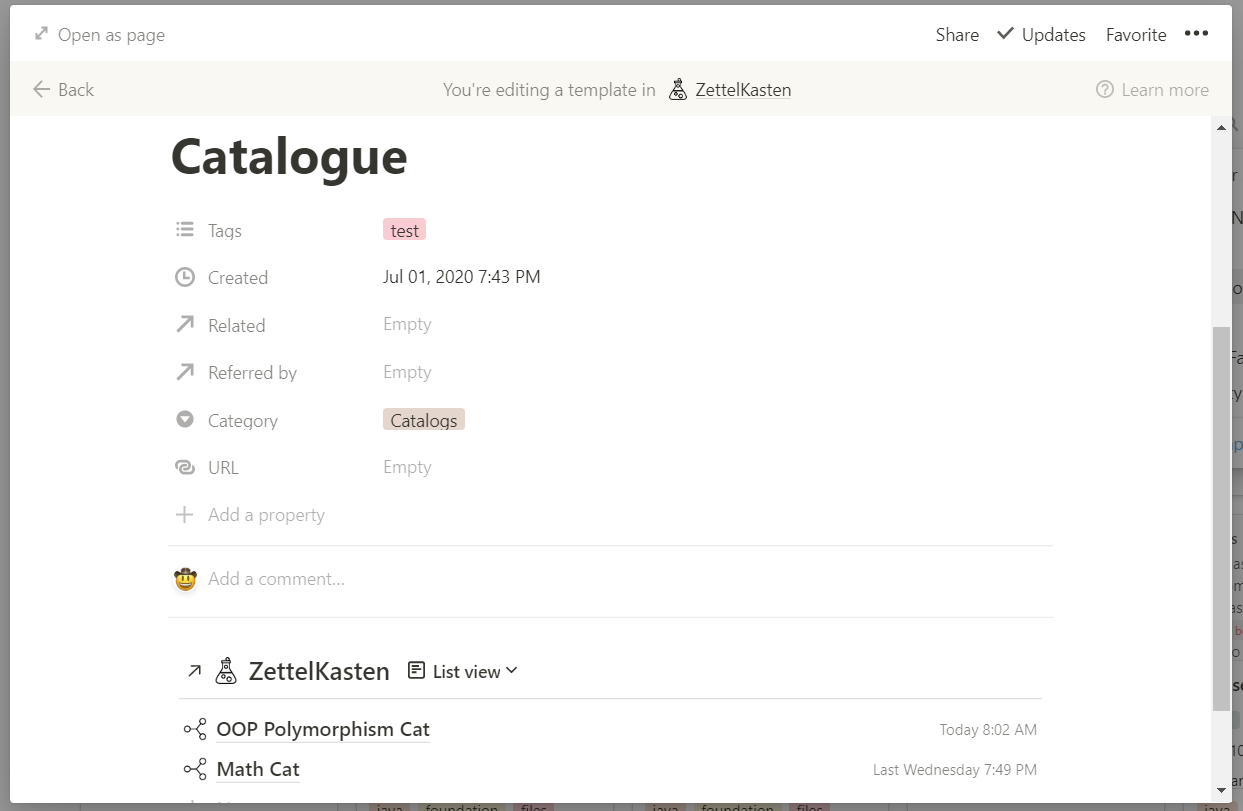The width and height of the screenshot is (1243, 811).
Task: Click the Created property clock icon
Action: 185,277
